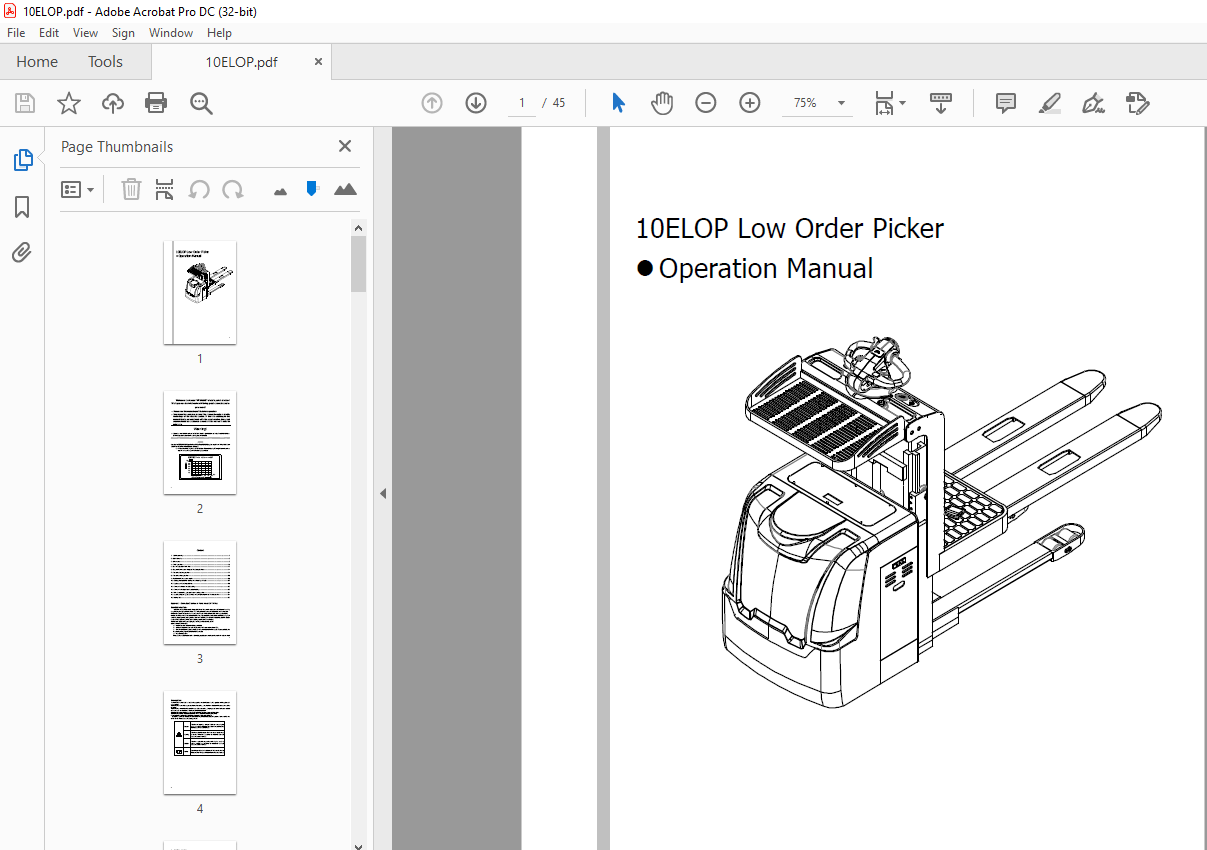The height and width of the screenshot is (850, 1207).
Task: Open the Help menu
Action: tap(219, 33)
